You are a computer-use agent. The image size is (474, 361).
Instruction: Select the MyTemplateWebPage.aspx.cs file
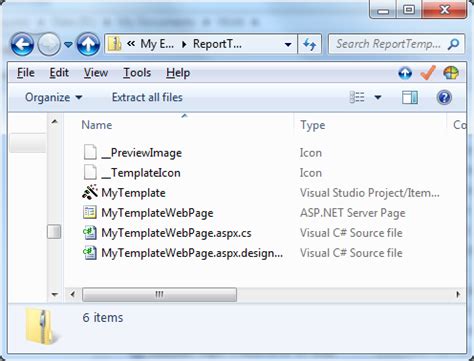pos(176,233)
